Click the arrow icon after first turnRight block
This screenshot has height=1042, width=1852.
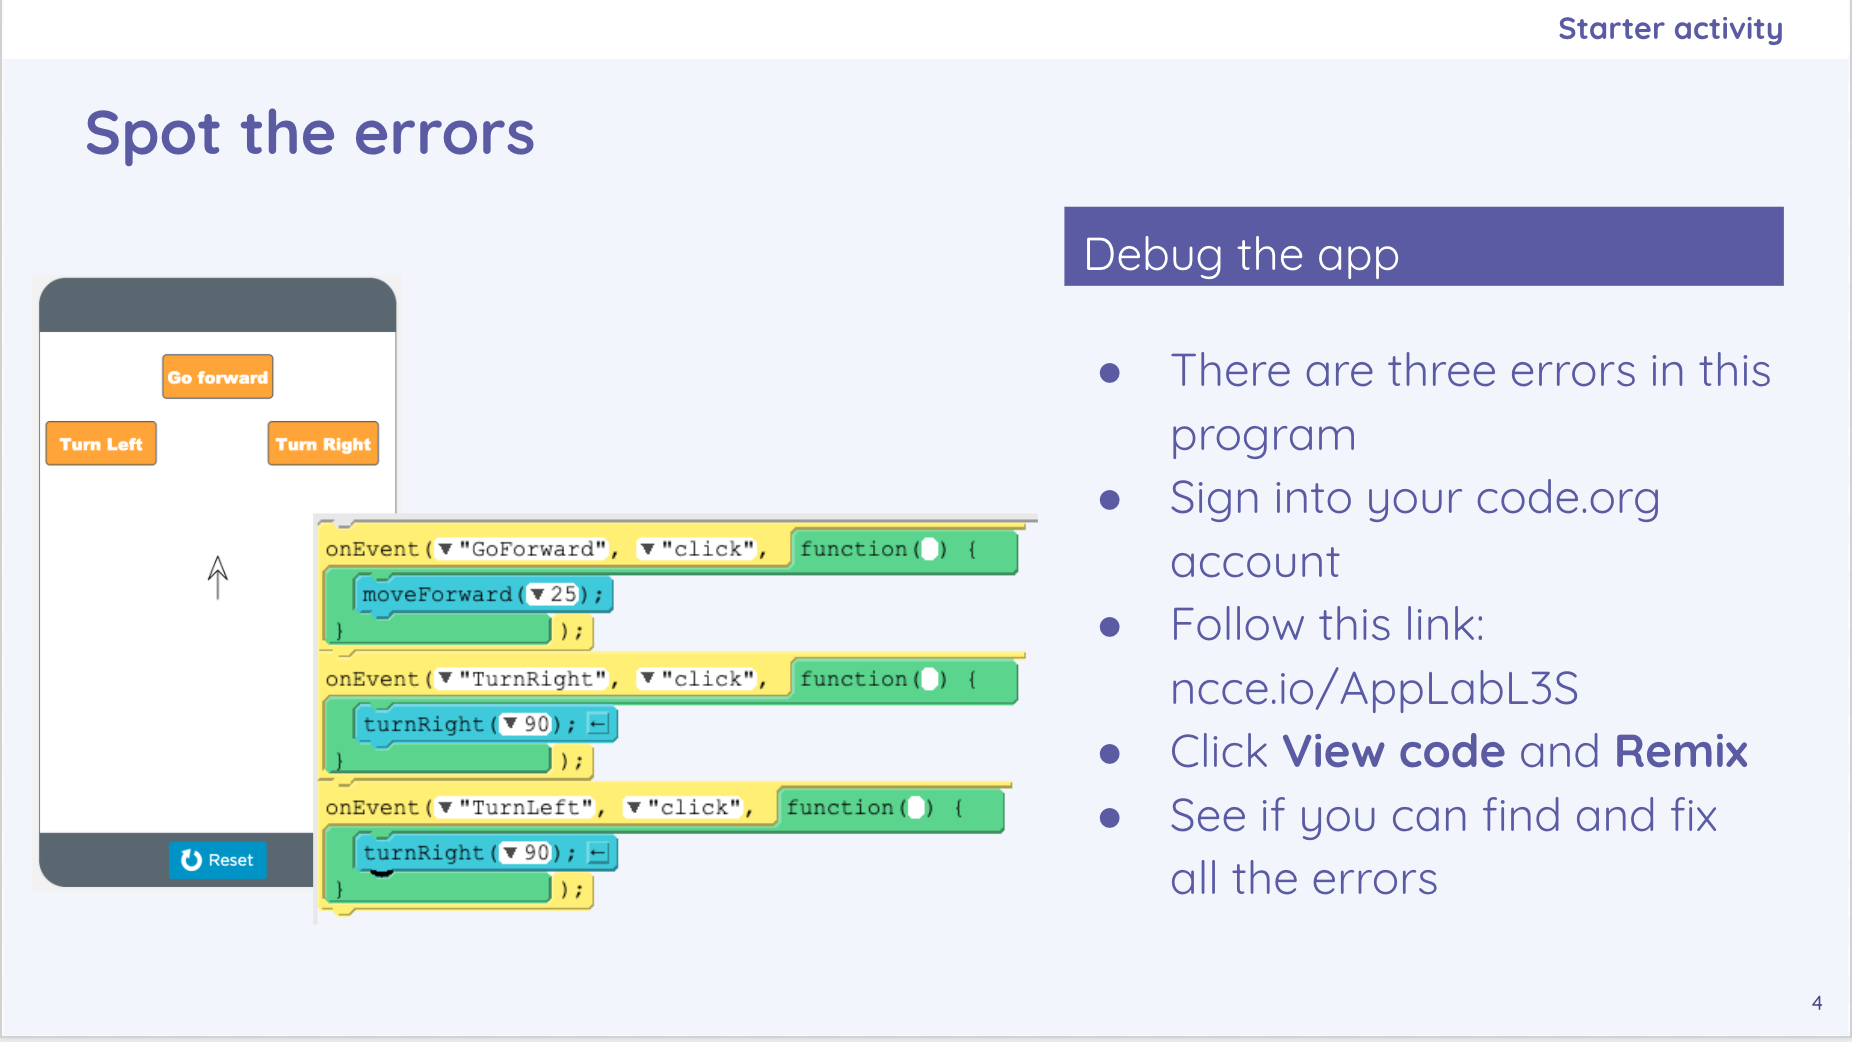pos(598,724)
